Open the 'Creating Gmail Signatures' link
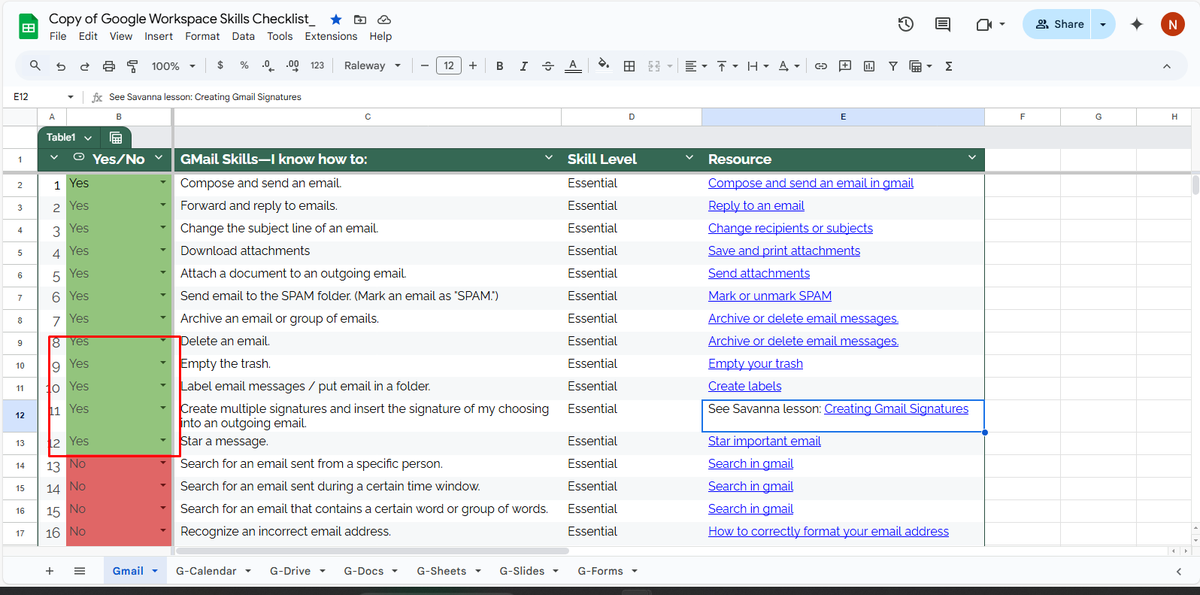Screen dimensions: 1200x595 896,409
